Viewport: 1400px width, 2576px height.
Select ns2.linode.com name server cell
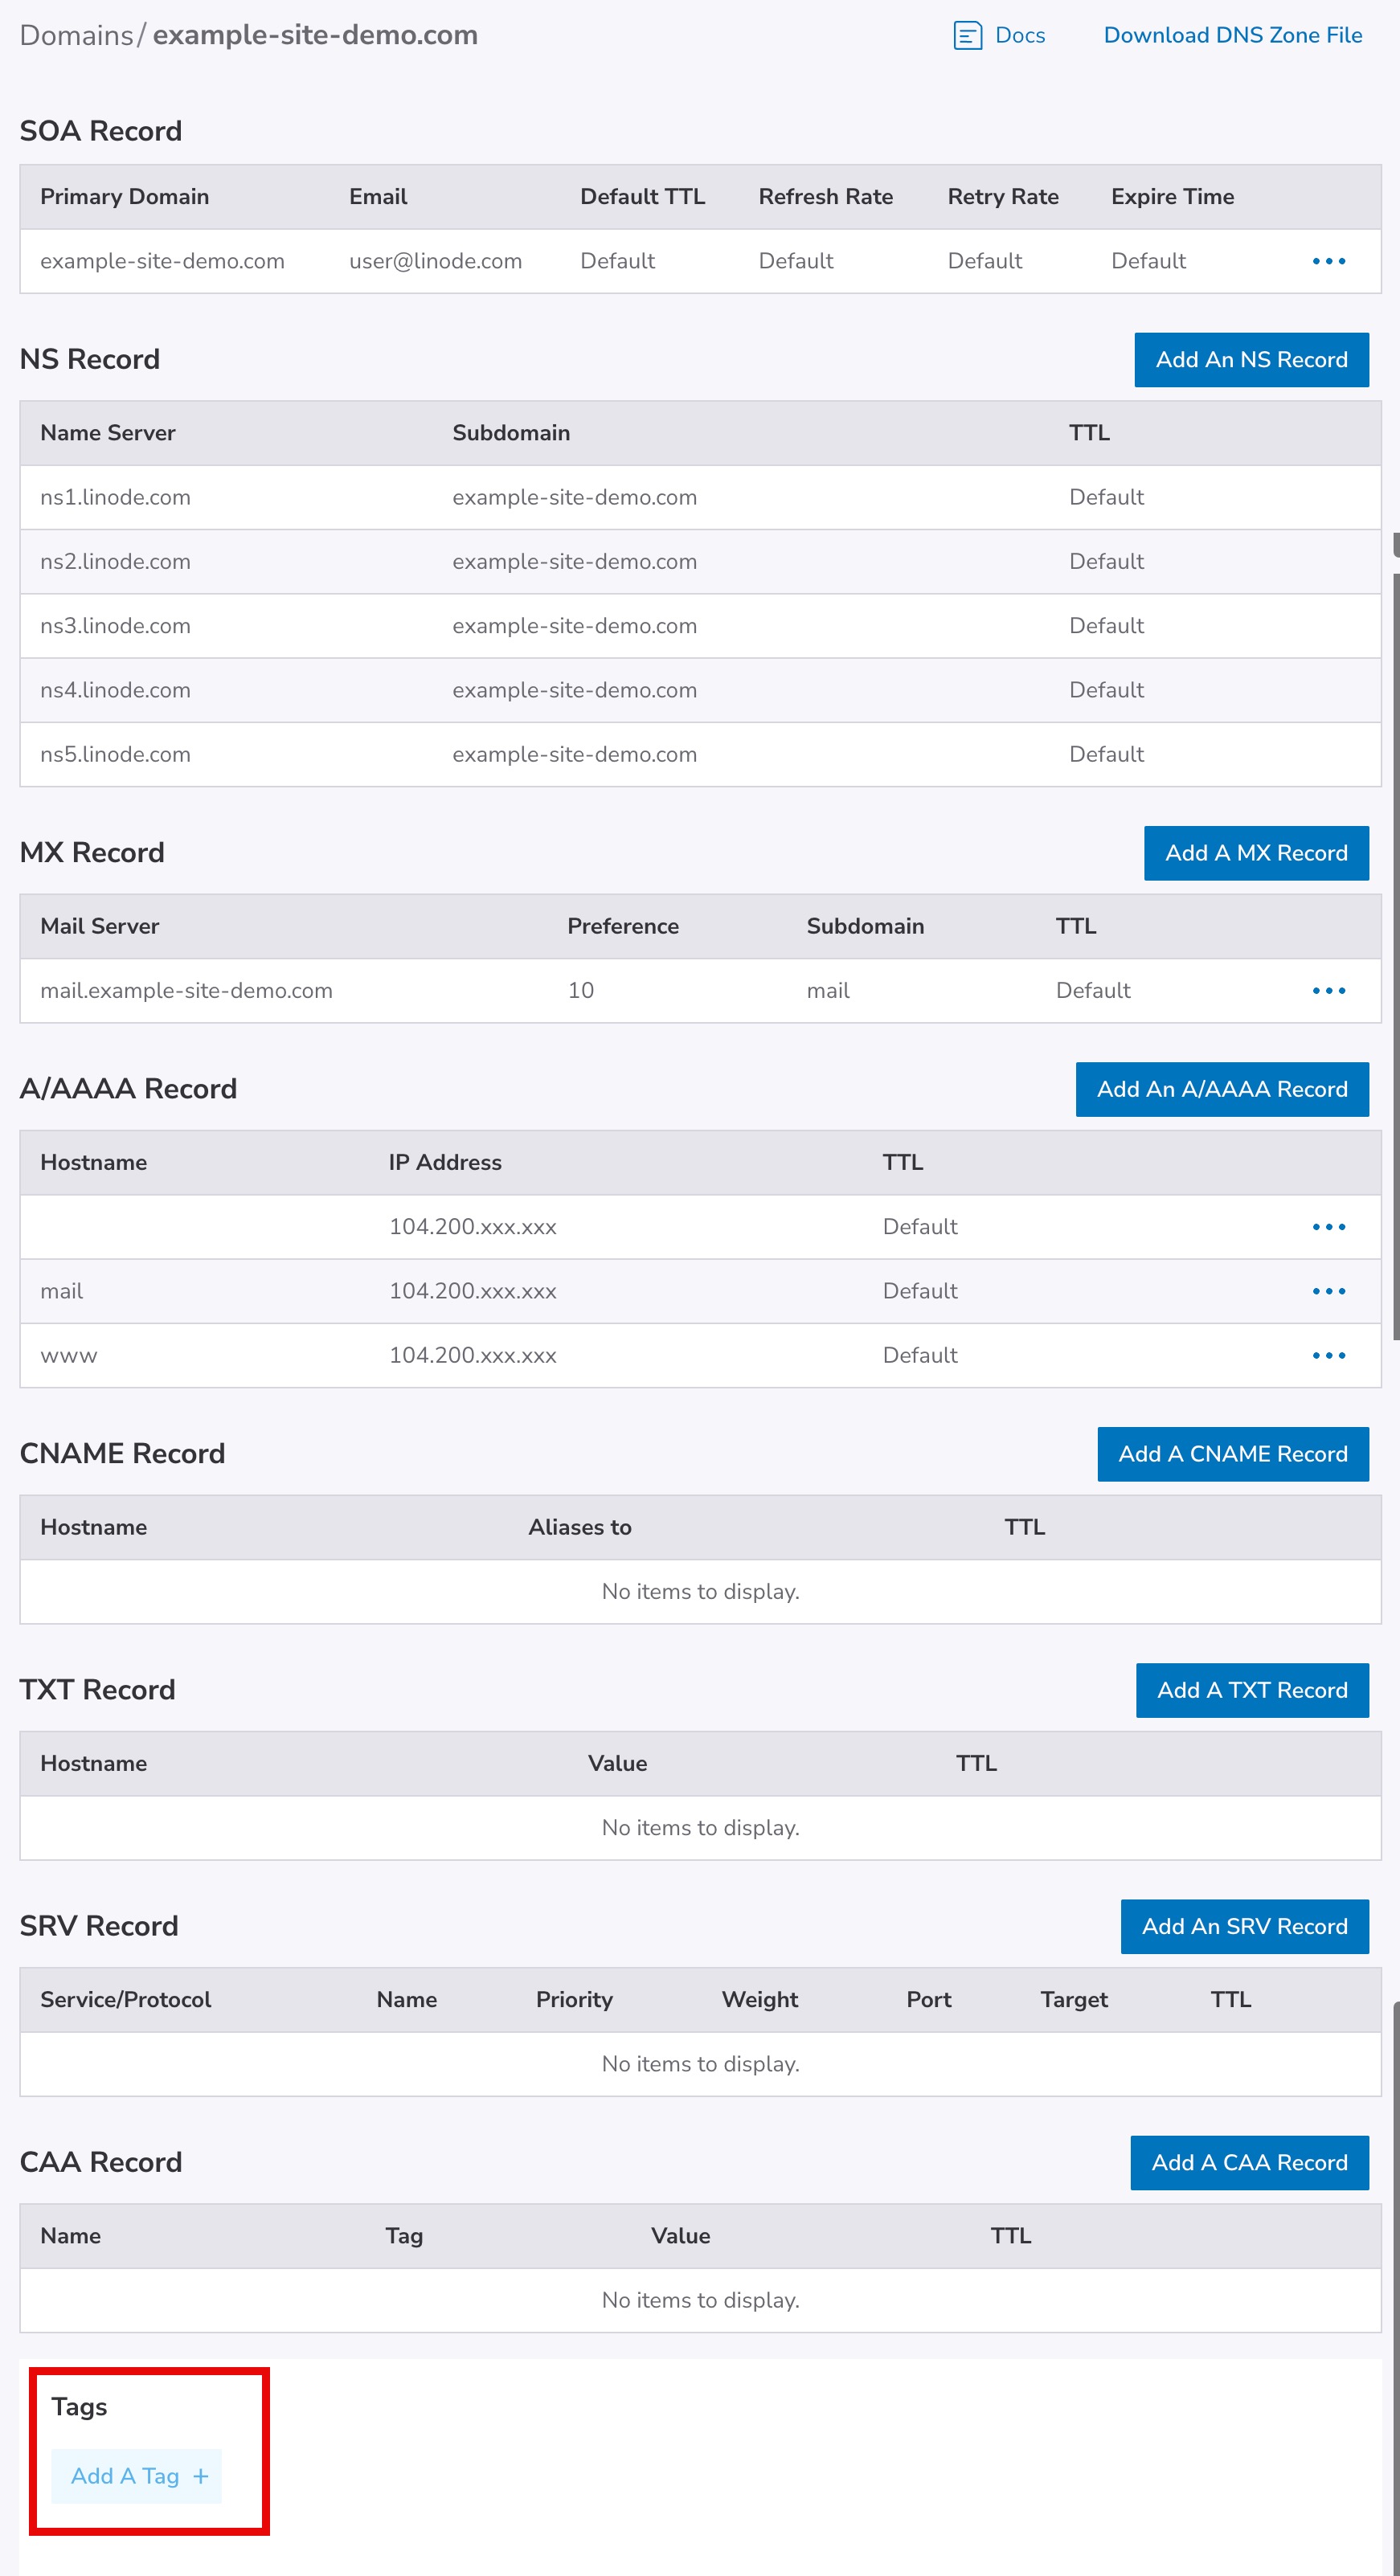[115, 561]
